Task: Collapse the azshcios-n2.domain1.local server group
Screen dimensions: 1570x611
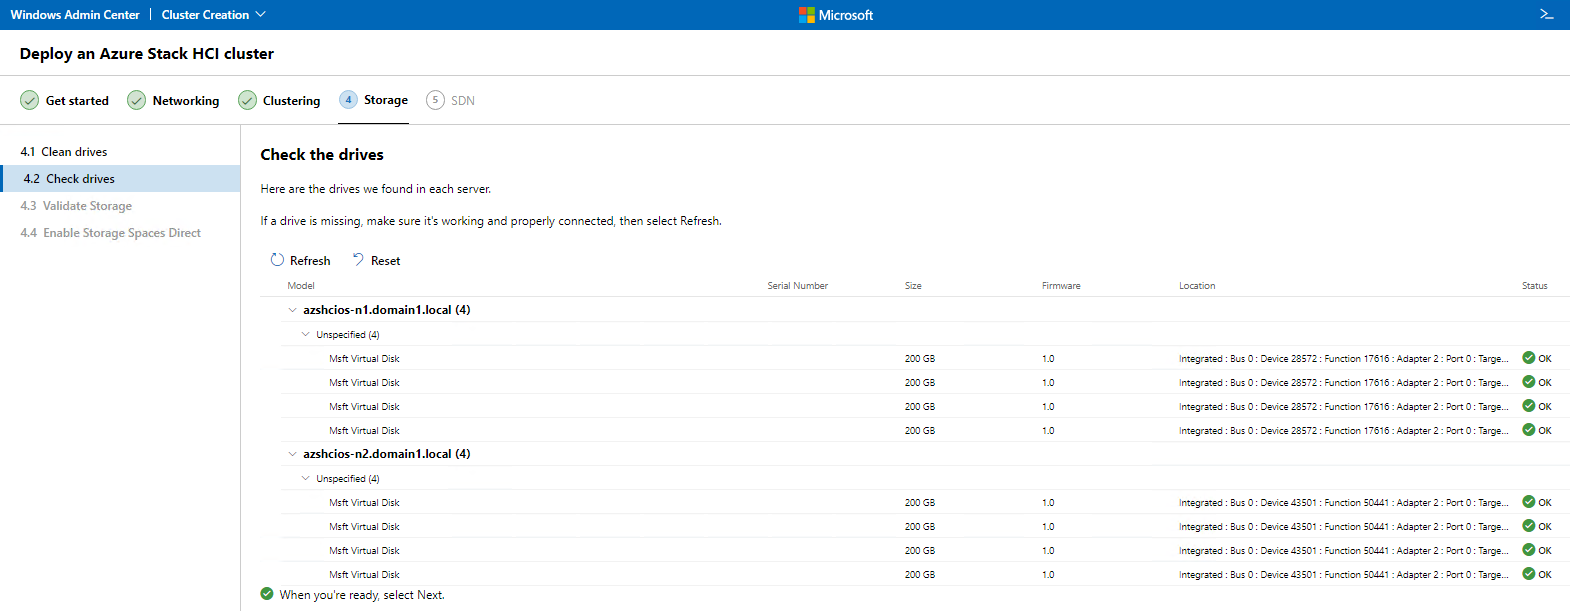Action: point(292,454)
